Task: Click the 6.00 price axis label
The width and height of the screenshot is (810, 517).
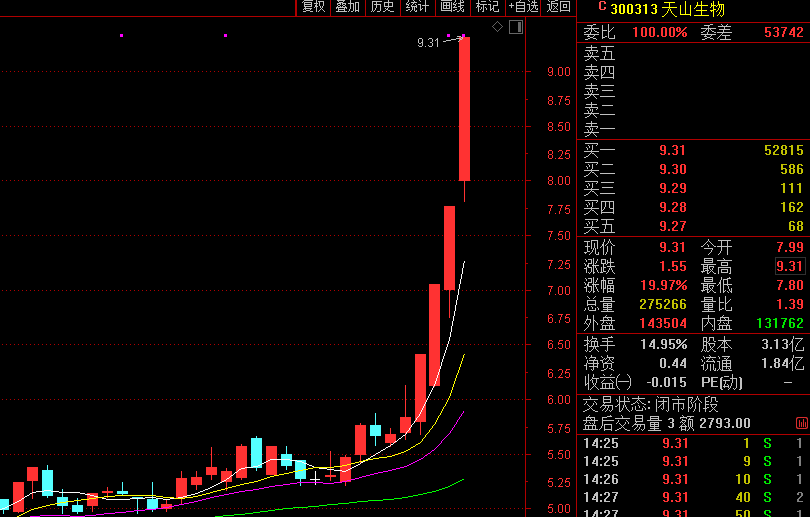Action: (x=559, y=399)
